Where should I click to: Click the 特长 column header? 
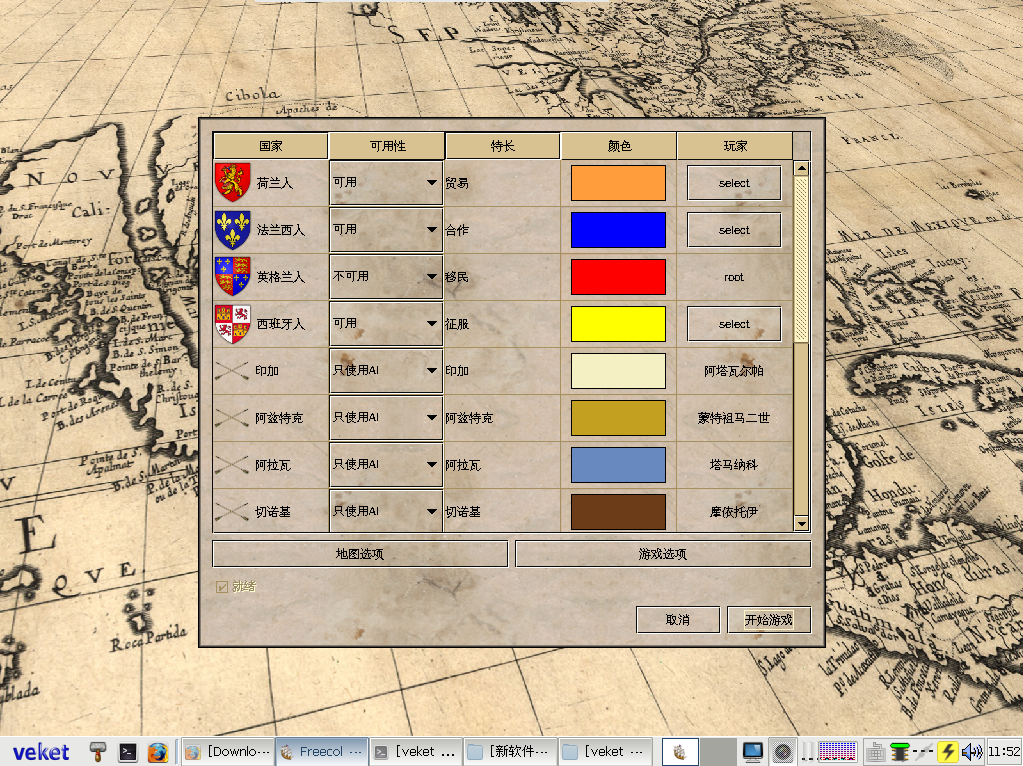coord(502,146)
